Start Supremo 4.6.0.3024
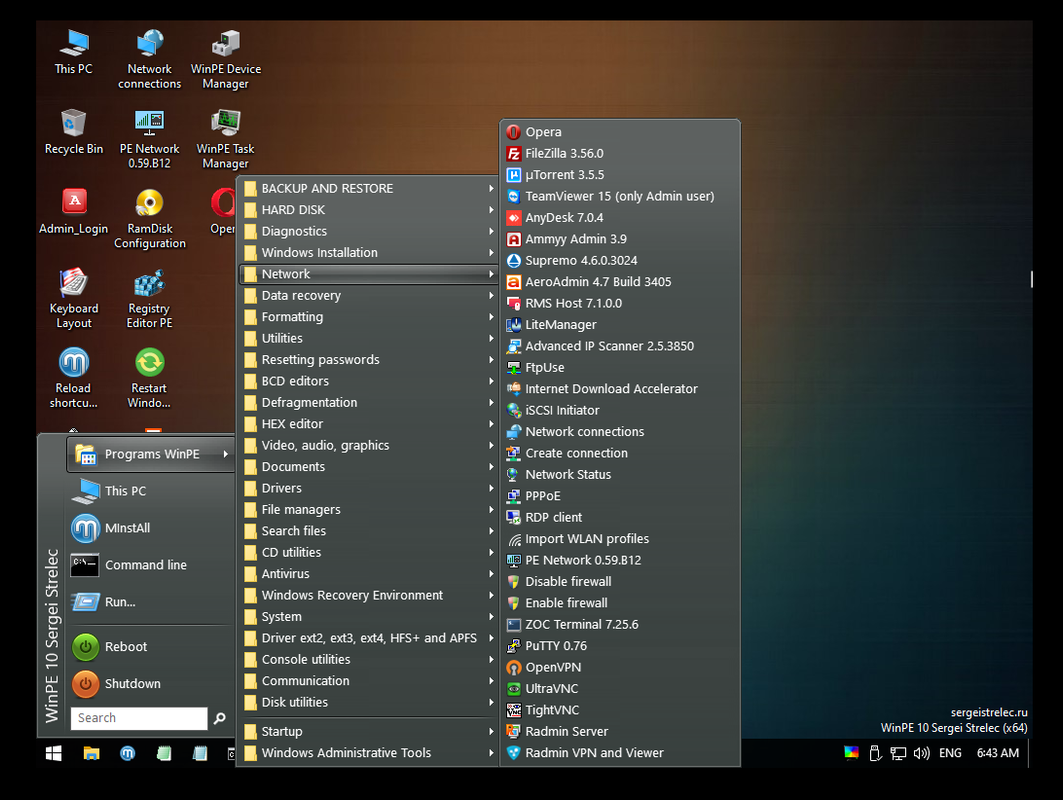 620,260
